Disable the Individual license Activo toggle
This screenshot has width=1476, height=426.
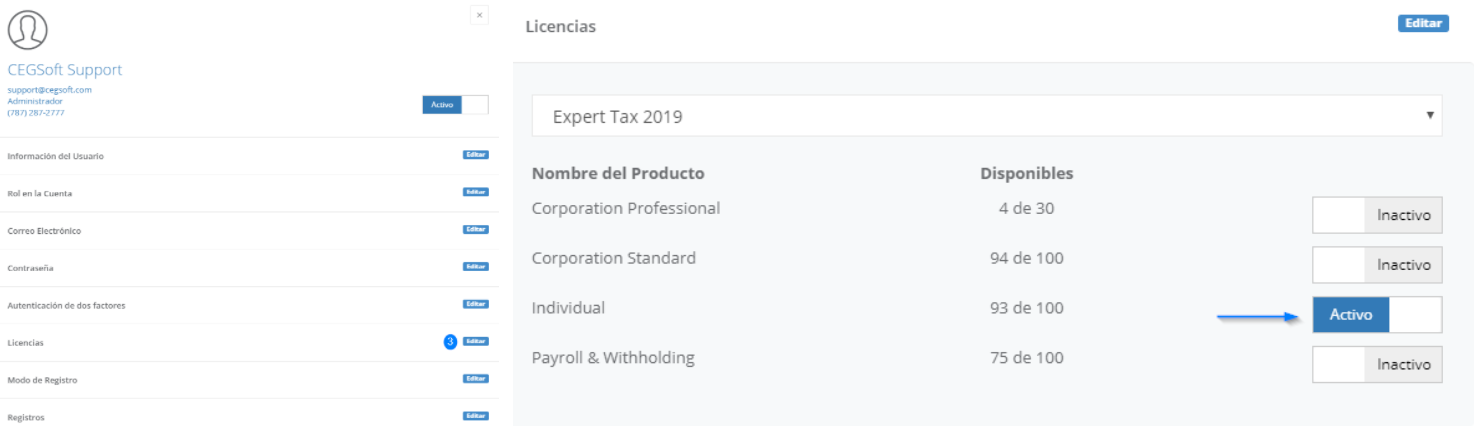coord(1377,315)
